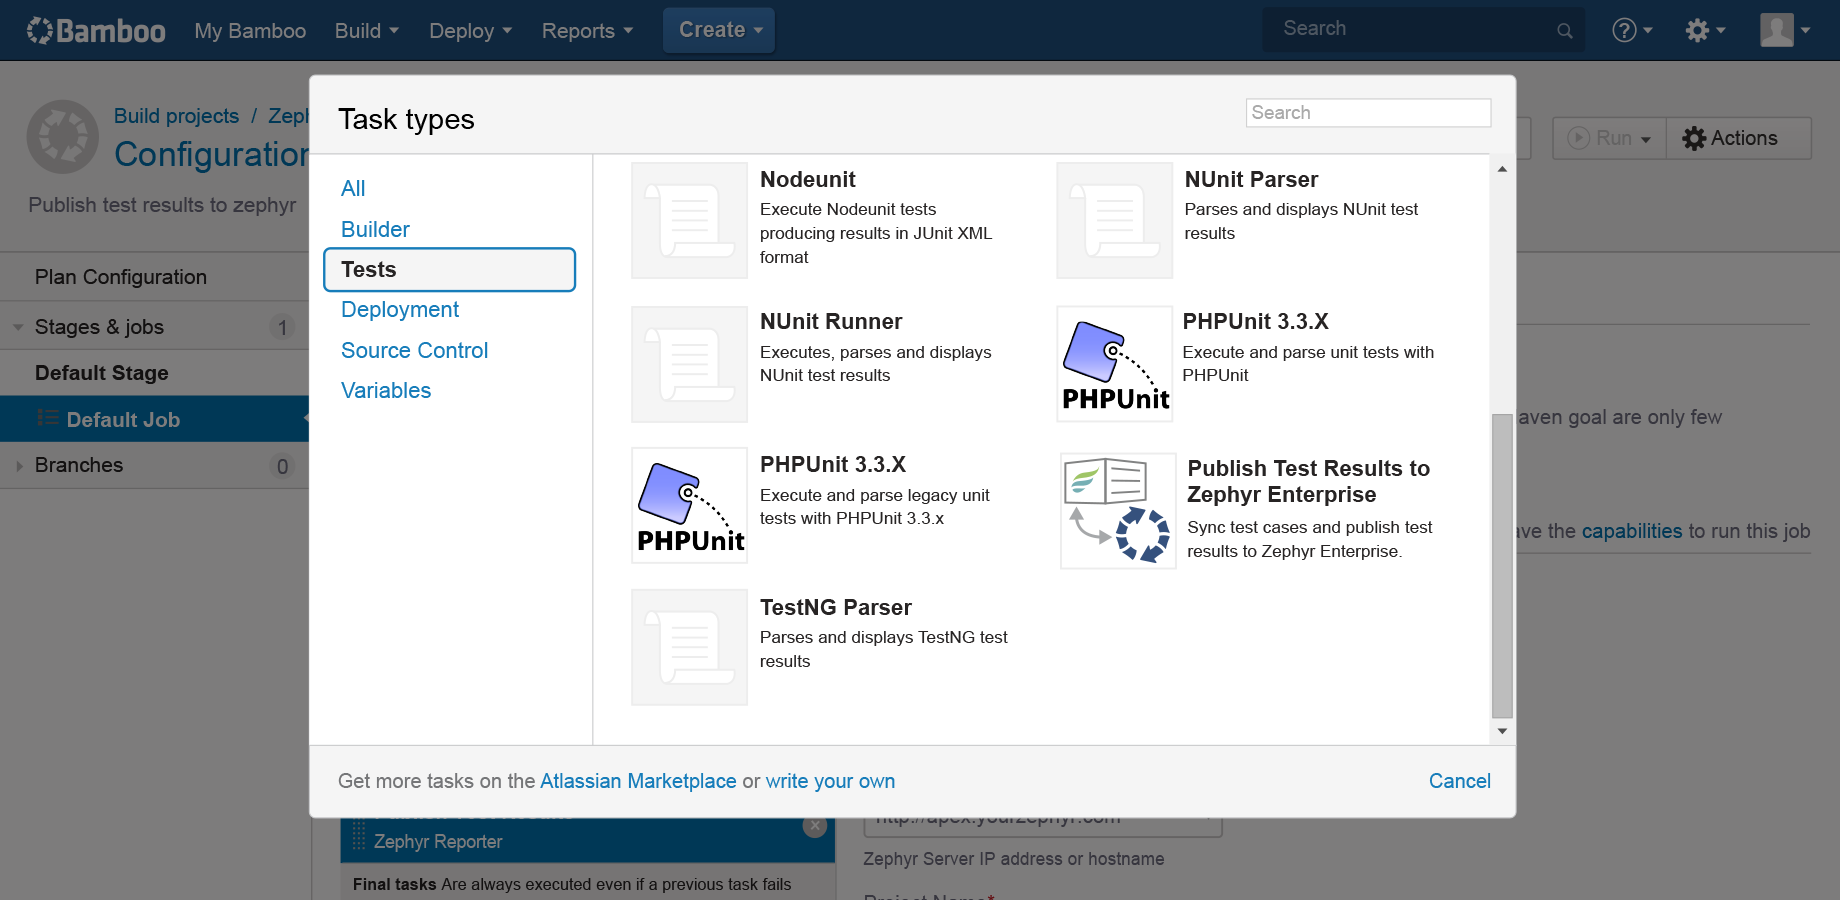Click the PHPUnit icon for unit tests task
Image resolution: width=1840 pixels, height=900 pixels.
1114,364
